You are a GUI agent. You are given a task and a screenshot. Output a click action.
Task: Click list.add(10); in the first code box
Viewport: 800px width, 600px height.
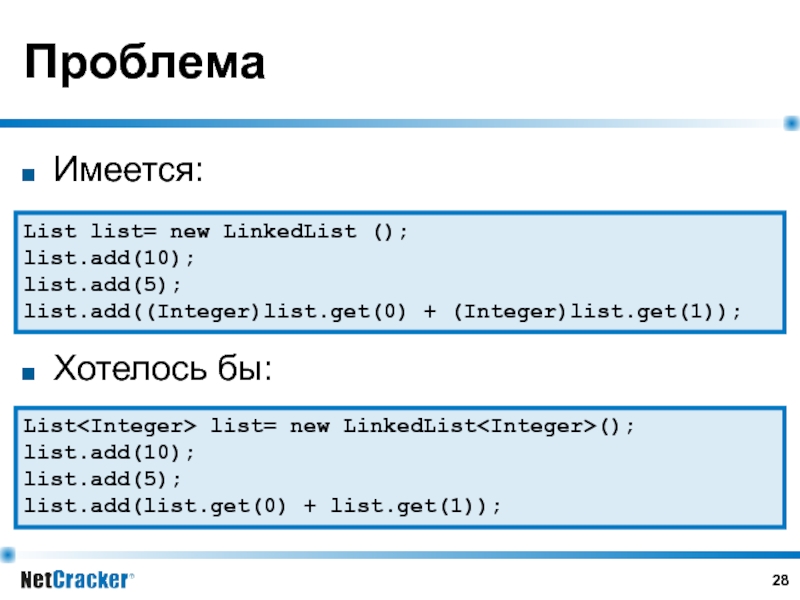coord(109,258)
